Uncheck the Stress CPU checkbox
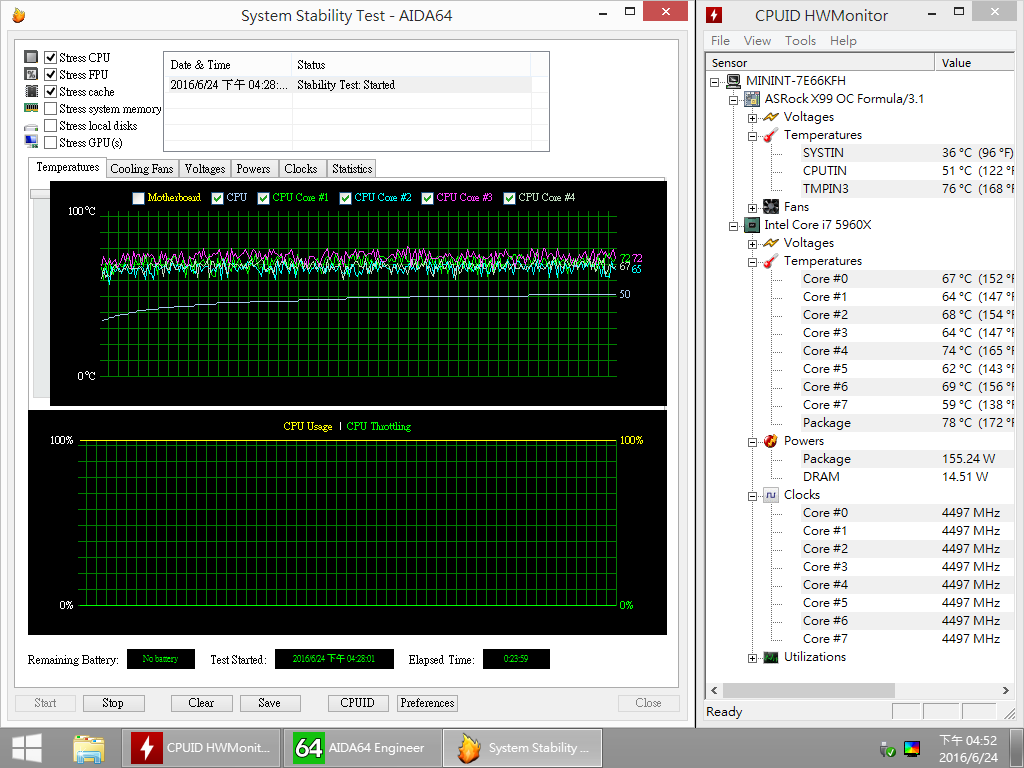Viewport: 1024px width, 768px height. [50, 57]
